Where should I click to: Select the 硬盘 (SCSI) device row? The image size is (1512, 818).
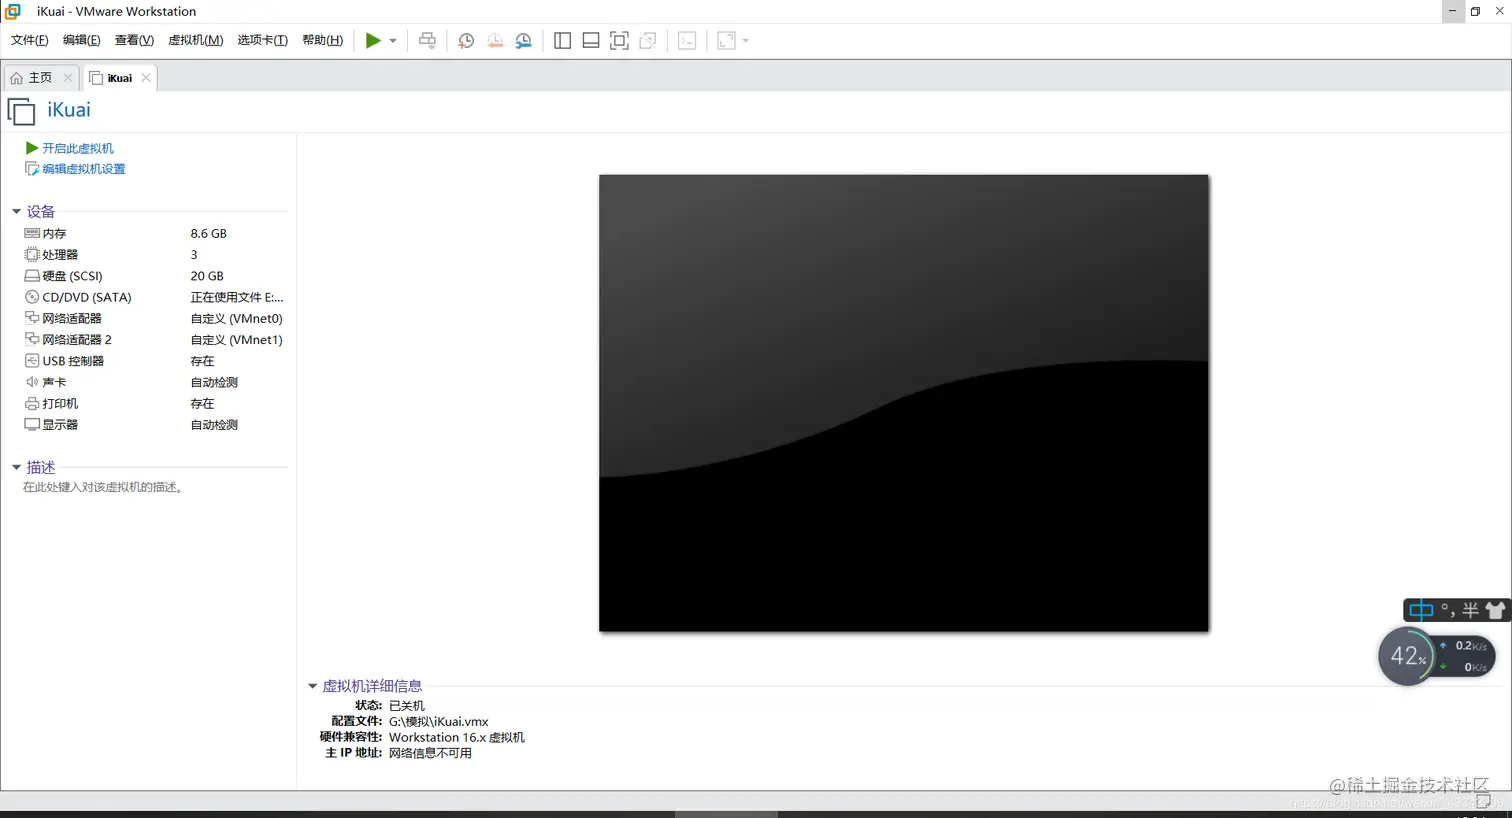[154, 276]
